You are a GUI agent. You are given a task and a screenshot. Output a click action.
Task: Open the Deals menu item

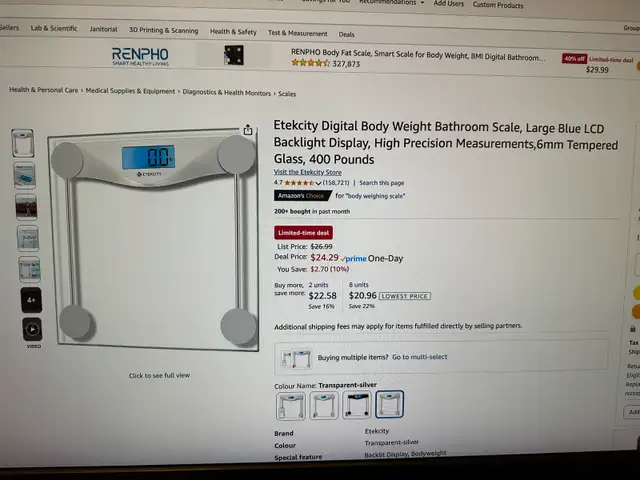click(347, 34)
